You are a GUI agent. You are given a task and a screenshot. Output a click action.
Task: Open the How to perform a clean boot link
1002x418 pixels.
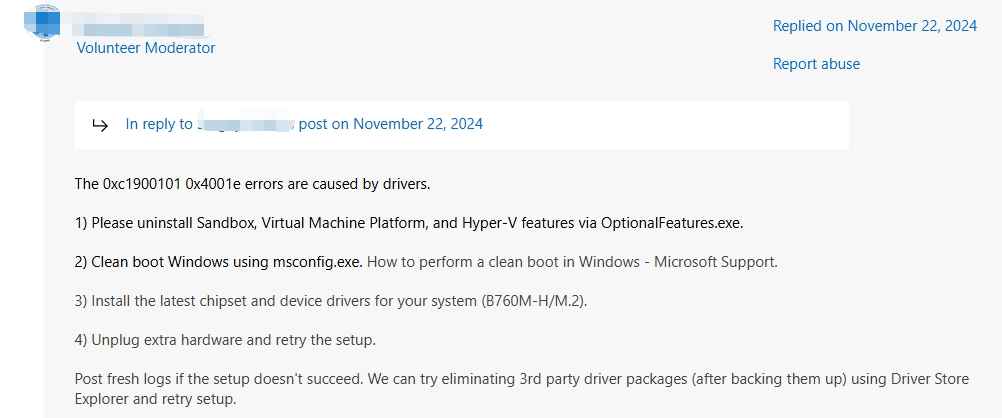click(x=572, y=262)
